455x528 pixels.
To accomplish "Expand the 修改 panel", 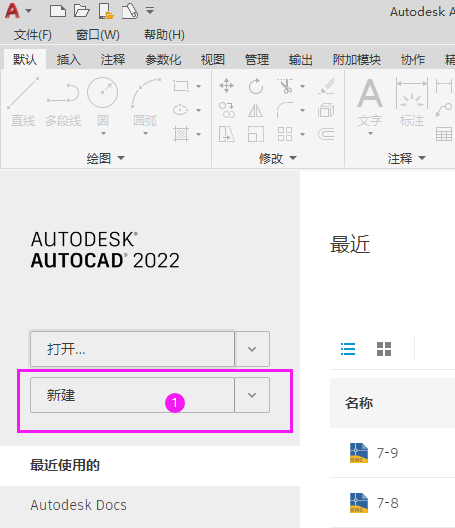I will pos(278,158).
